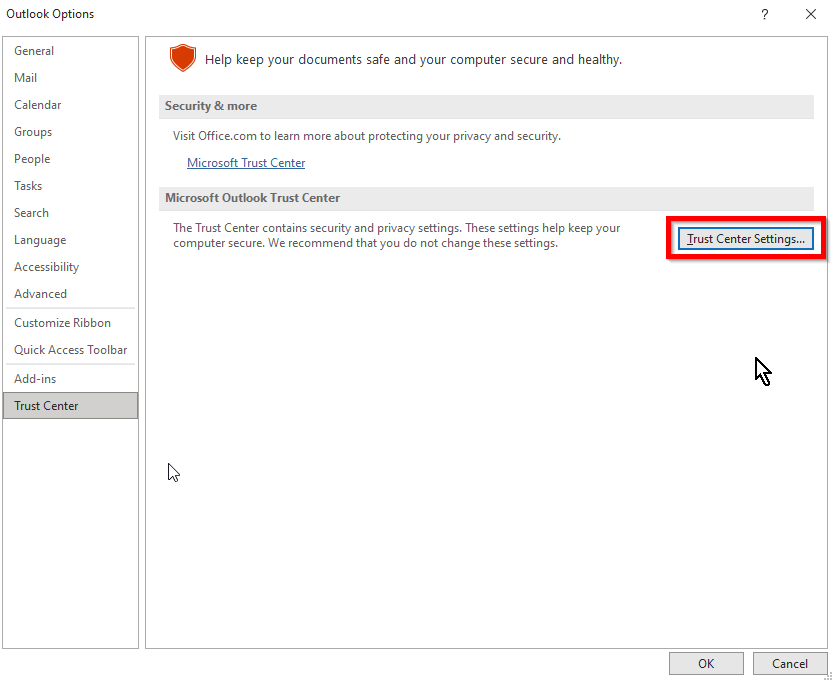This screenshot has width=834, height=682.
Task: Open the Add-ins category
Action: [35, 379]
